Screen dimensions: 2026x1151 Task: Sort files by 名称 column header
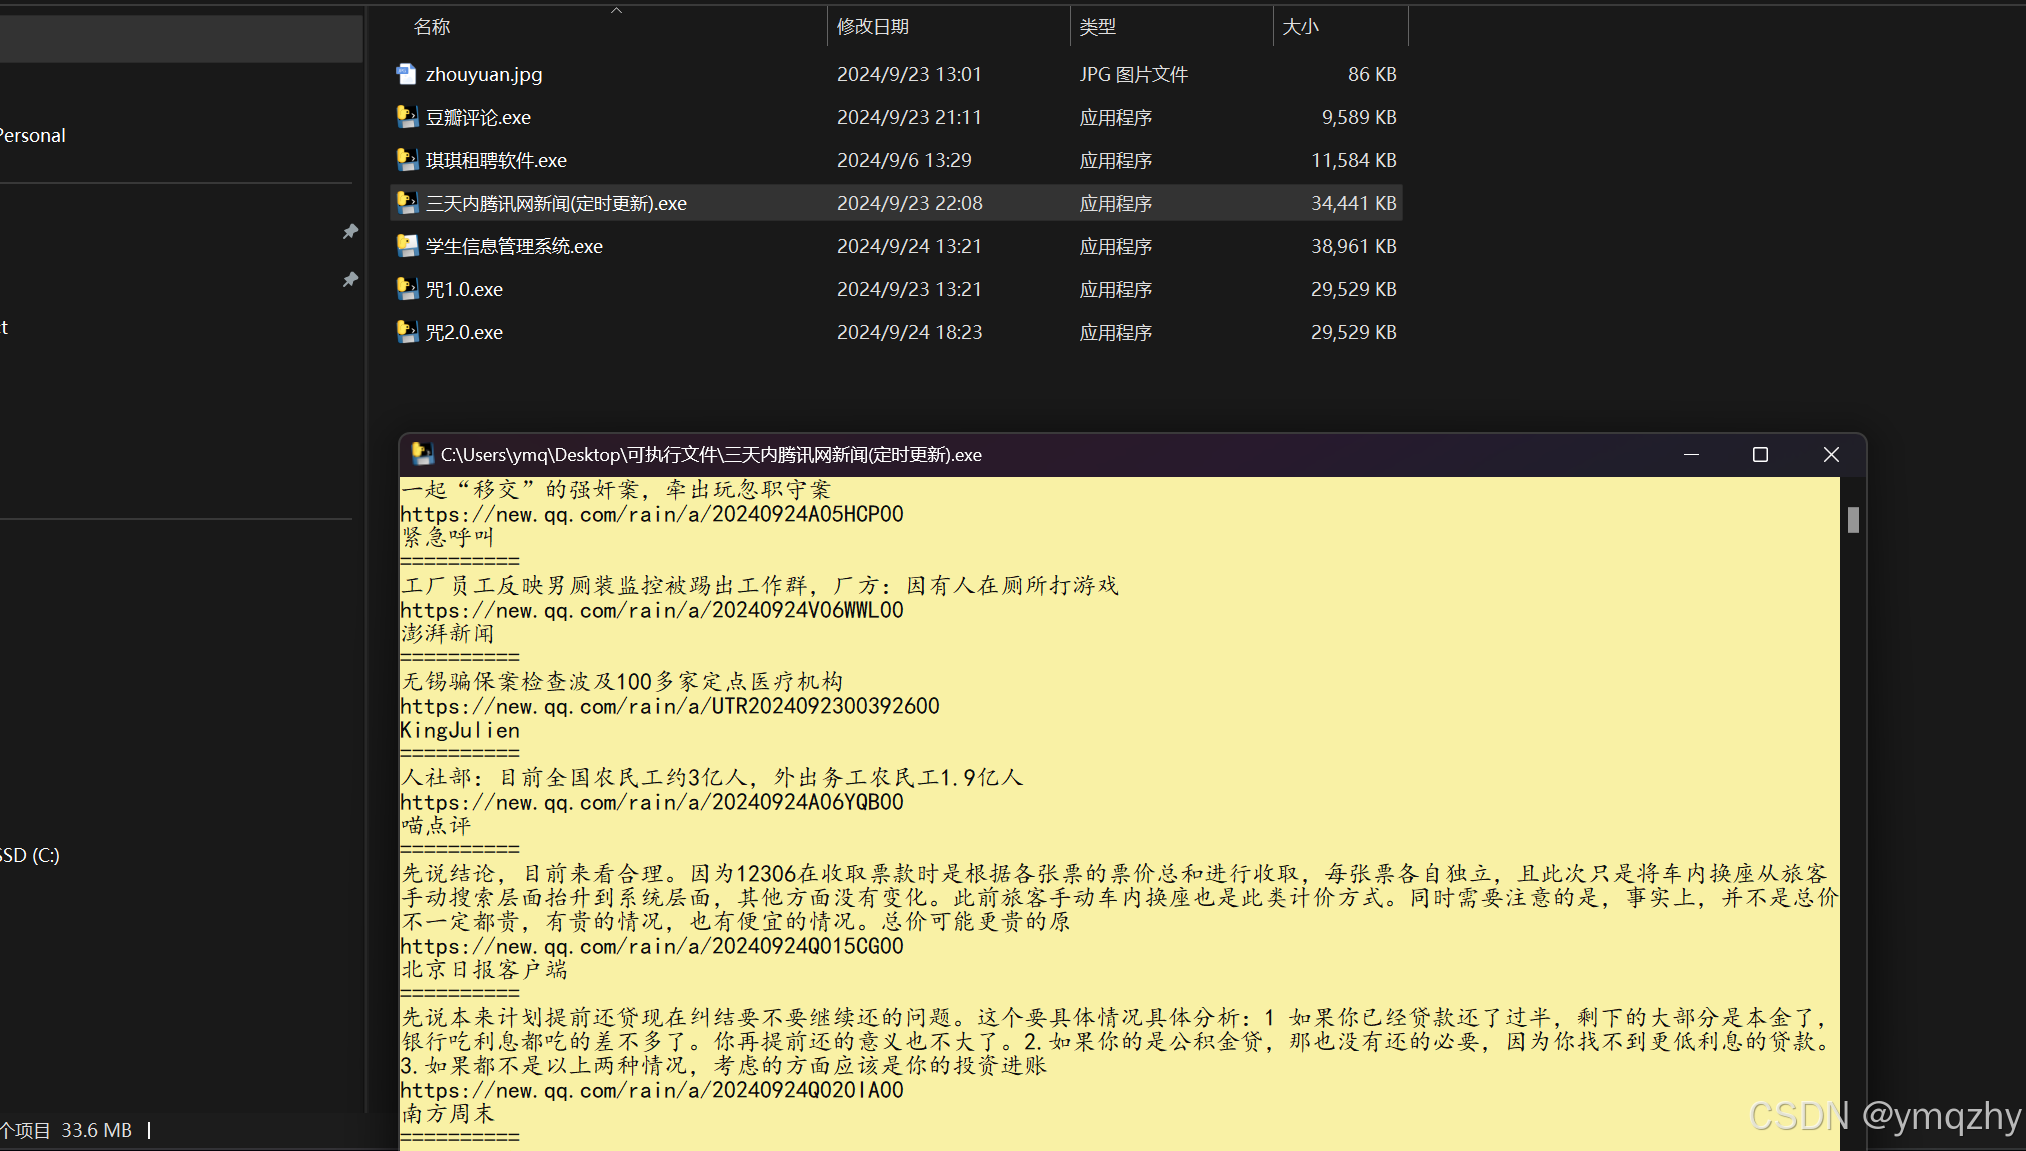[432, 27]
